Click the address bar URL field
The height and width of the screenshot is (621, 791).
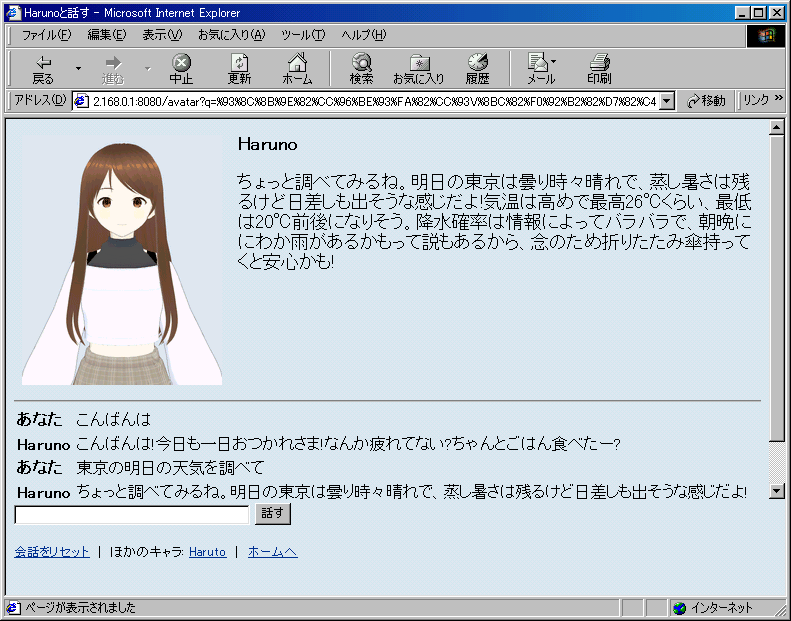pyautogui.click(x=374, y=101)
